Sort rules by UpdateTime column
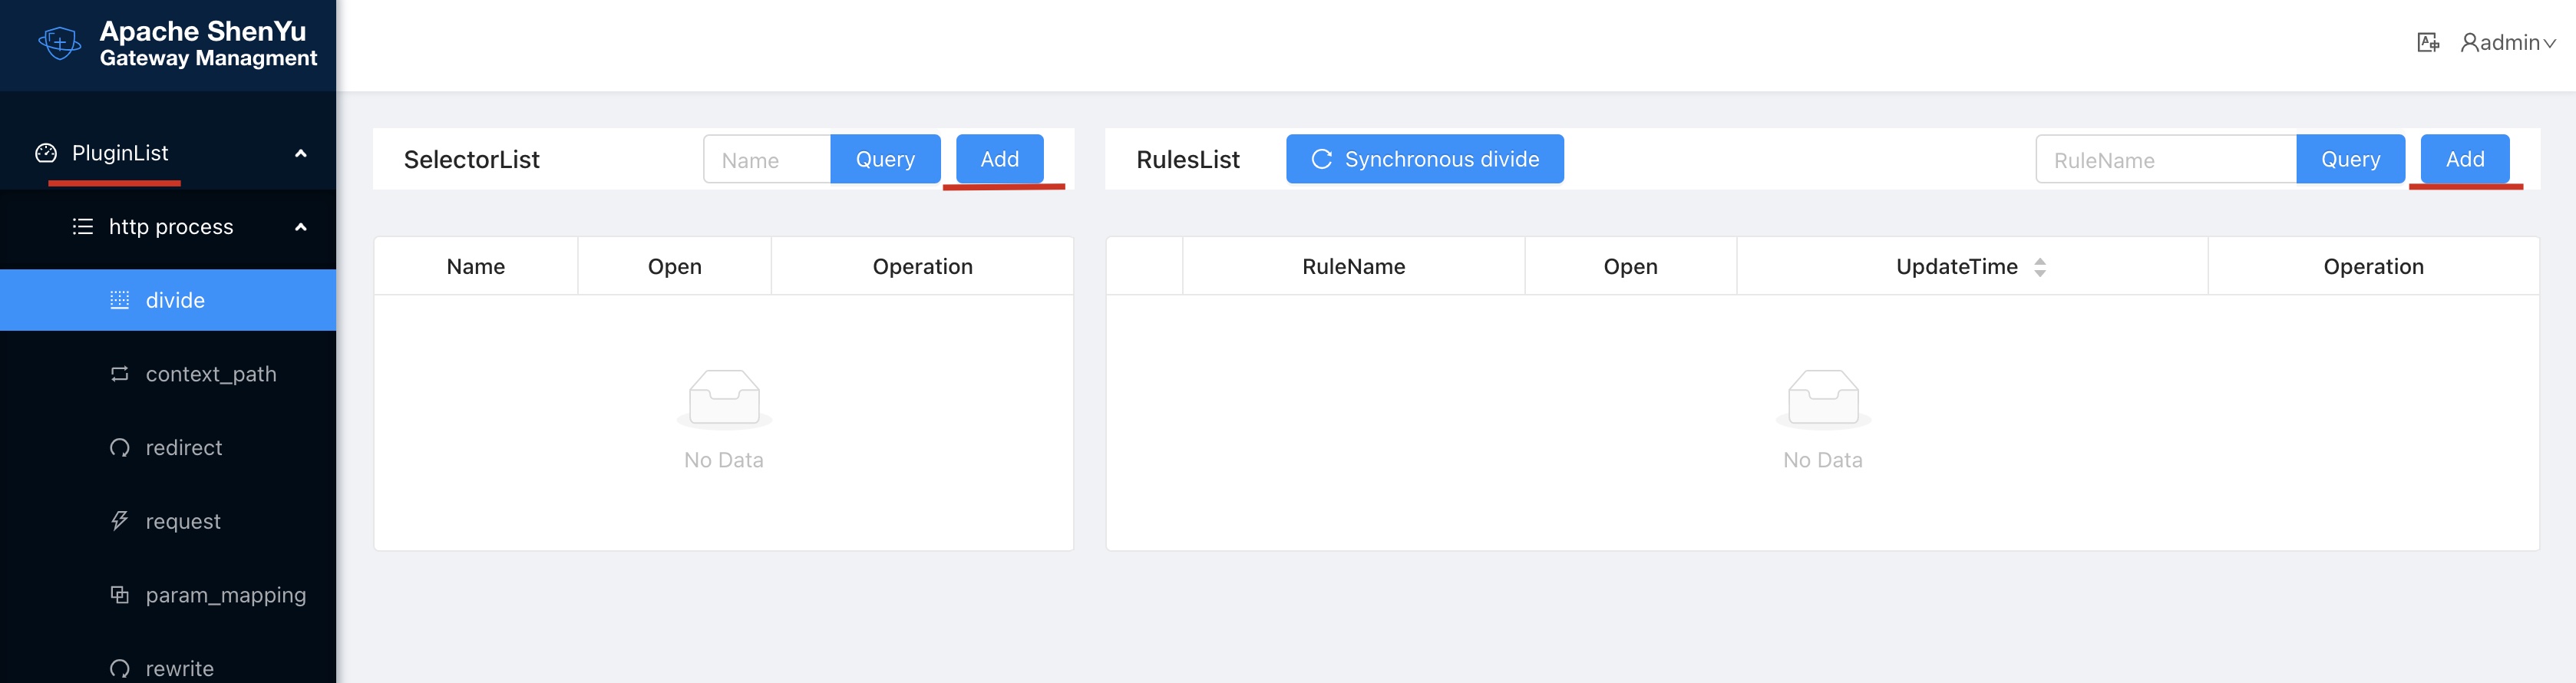Image resolution: width=2576 pixels, height=683 pixels. 2039,267
